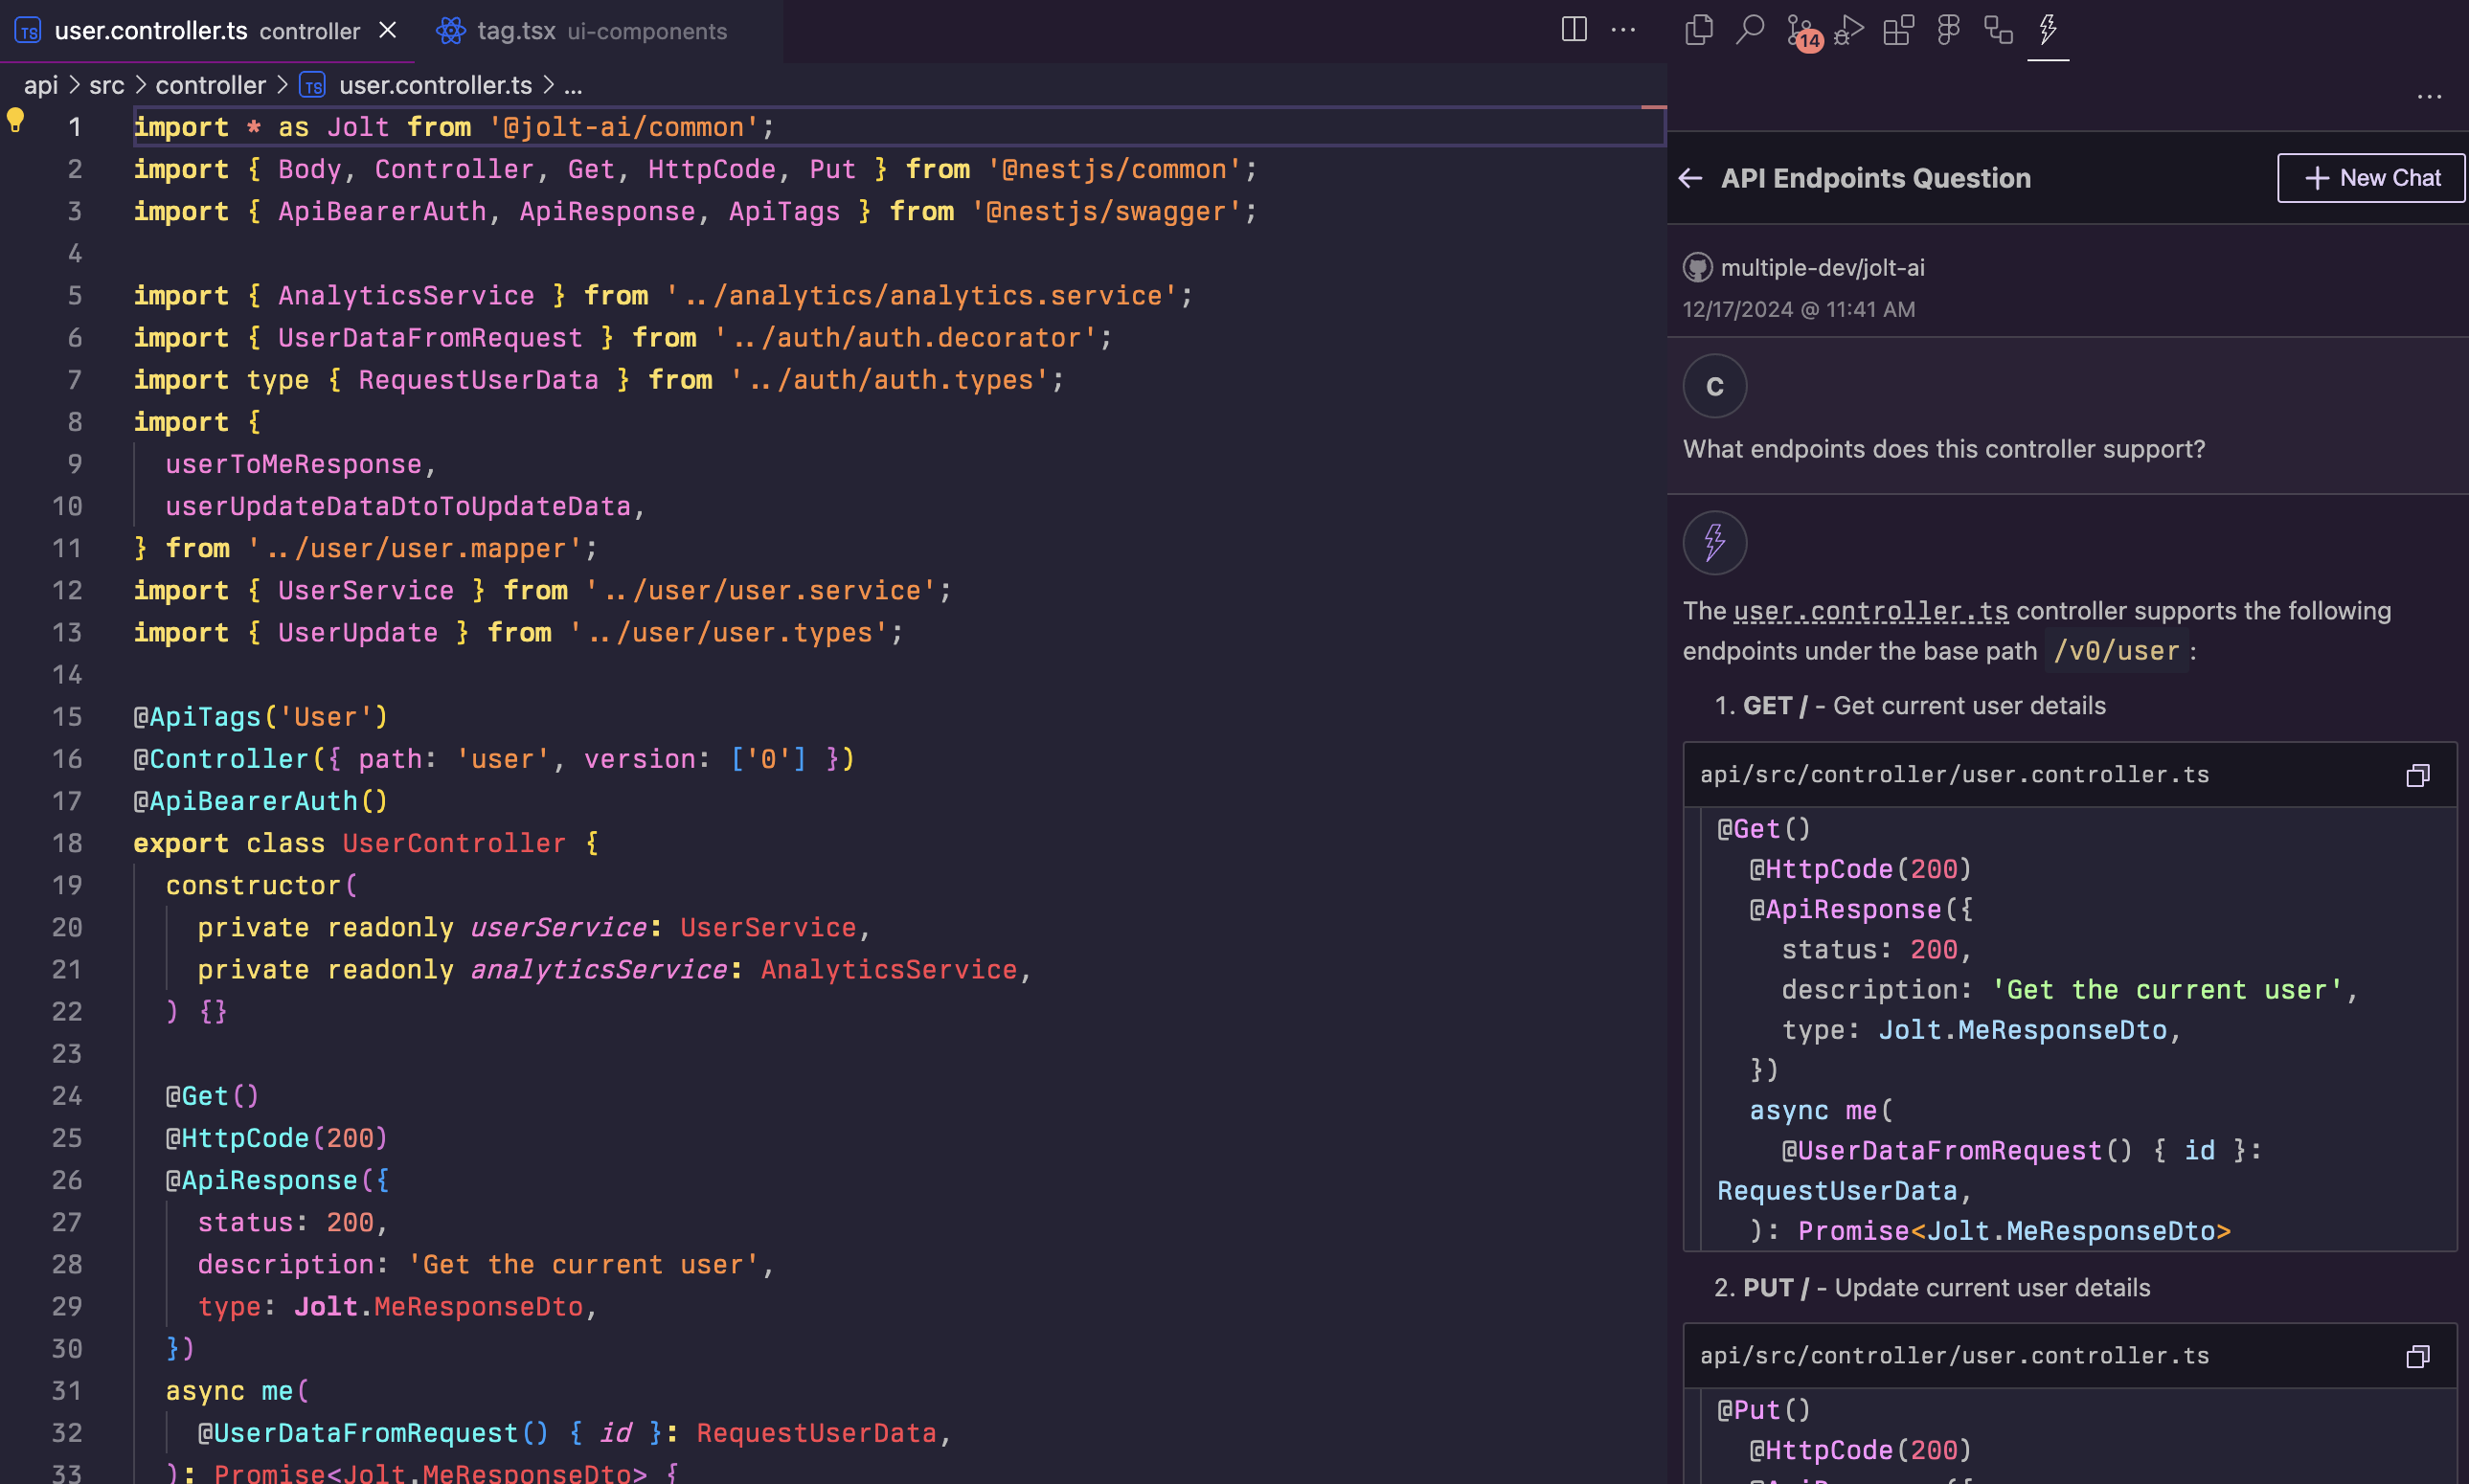Click '@nestjs/swagger' string on line 3
This screenshot has width=2469, height=1484.
pyautogui.click(x=1106, y=211)
